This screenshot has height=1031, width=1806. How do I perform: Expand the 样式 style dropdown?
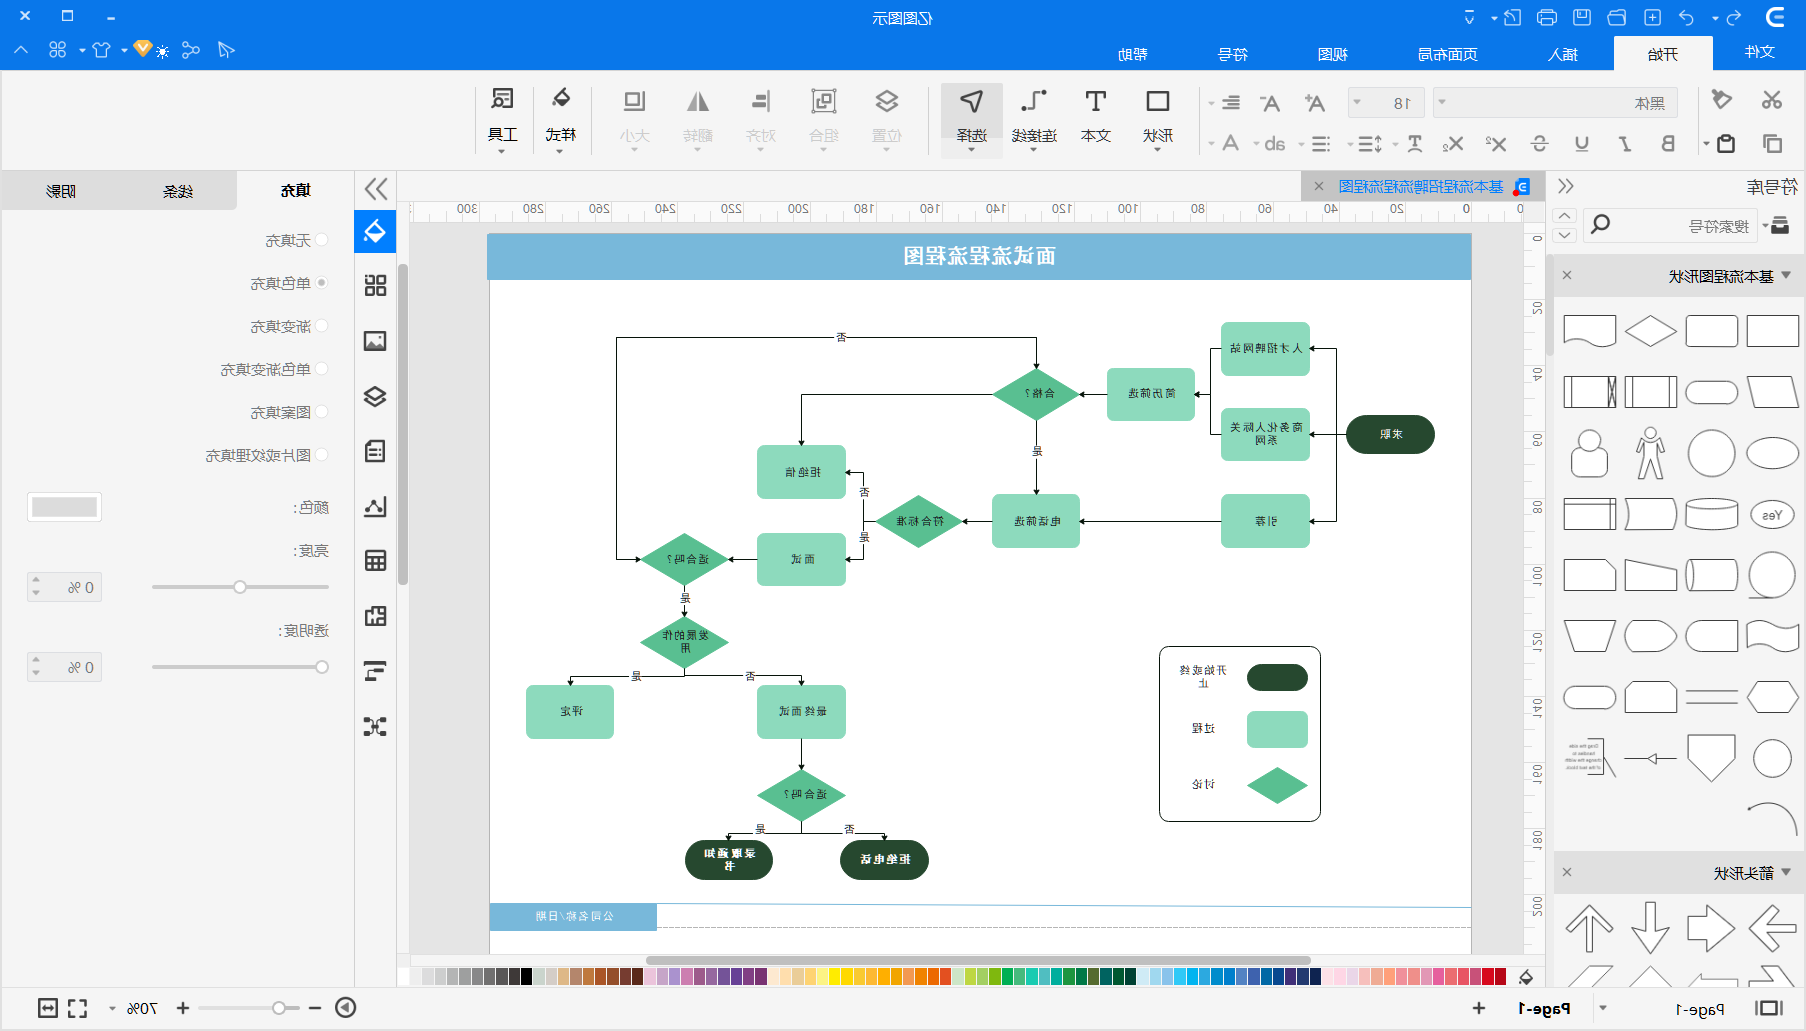point(560,150)
